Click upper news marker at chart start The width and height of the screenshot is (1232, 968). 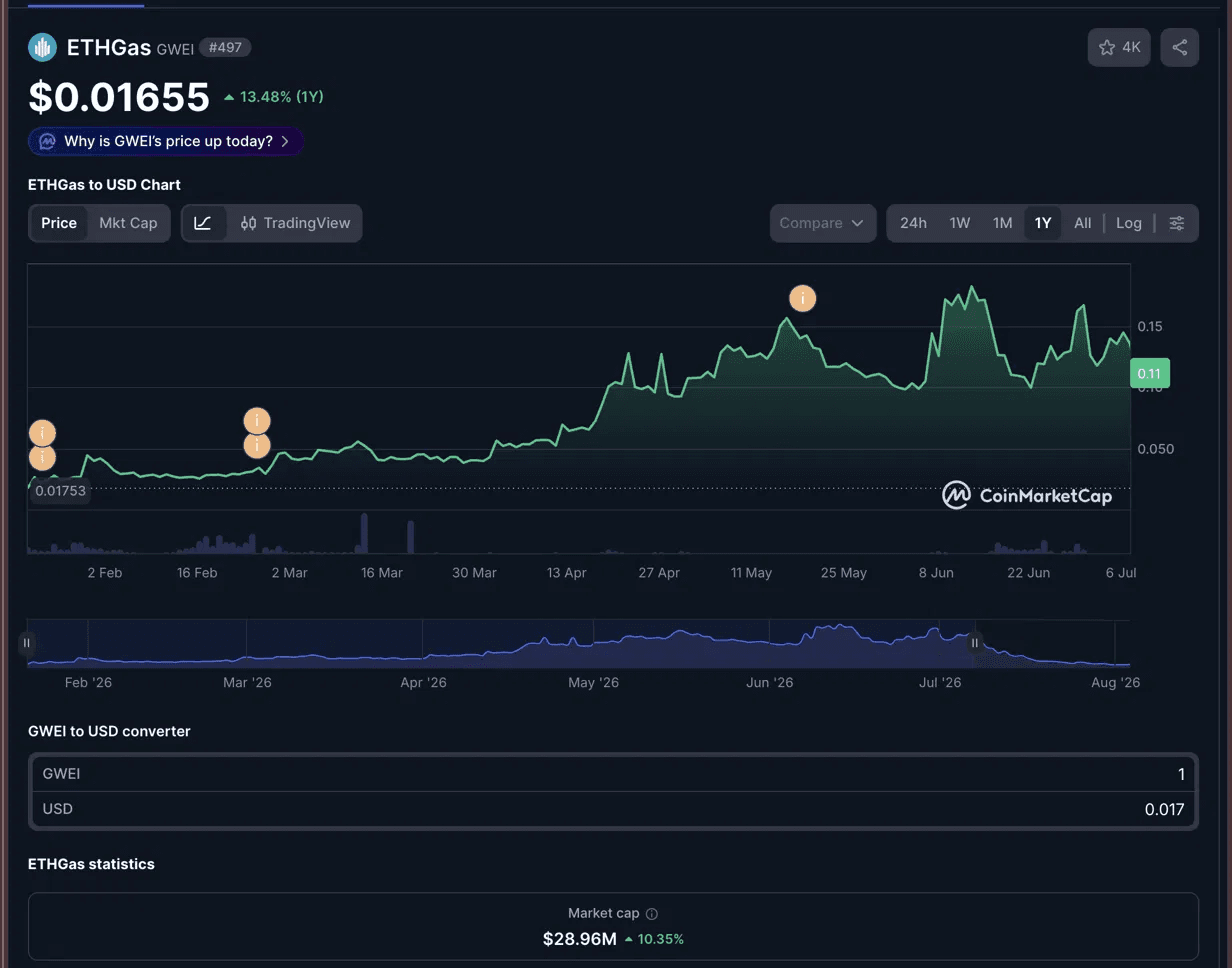(x=42, y=433)
